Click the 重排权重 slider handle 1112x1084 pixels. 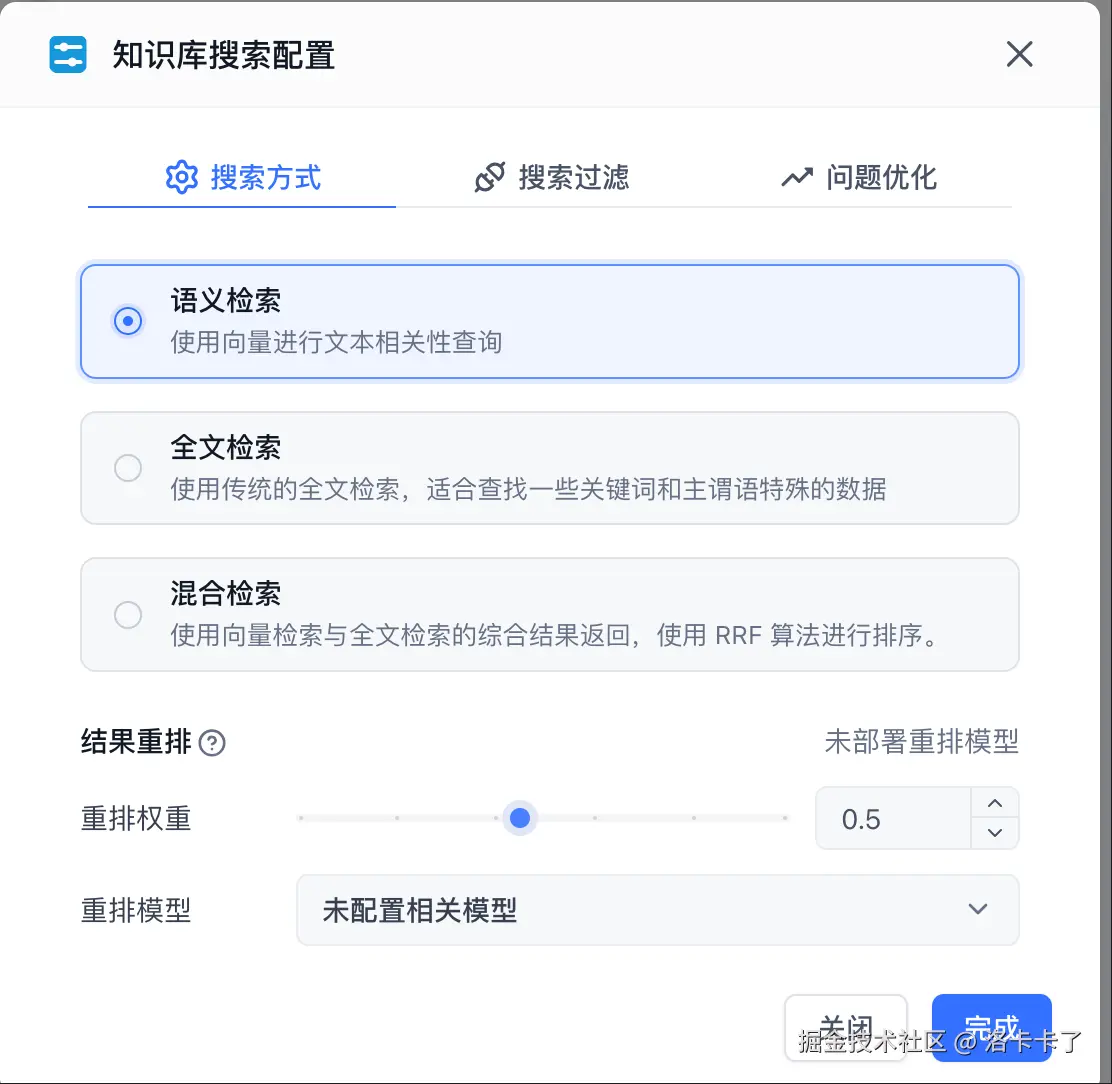520,818
